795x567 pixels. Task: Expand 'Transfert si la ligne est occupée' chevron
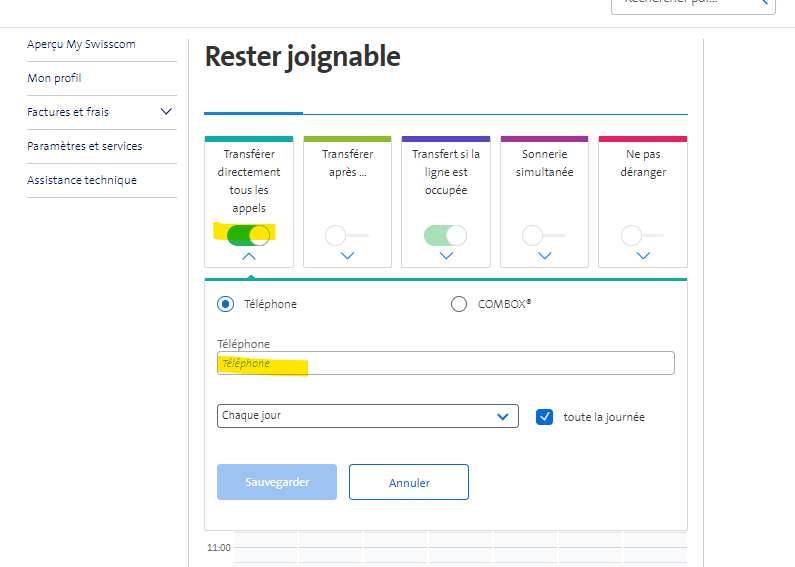pos(446,256)
